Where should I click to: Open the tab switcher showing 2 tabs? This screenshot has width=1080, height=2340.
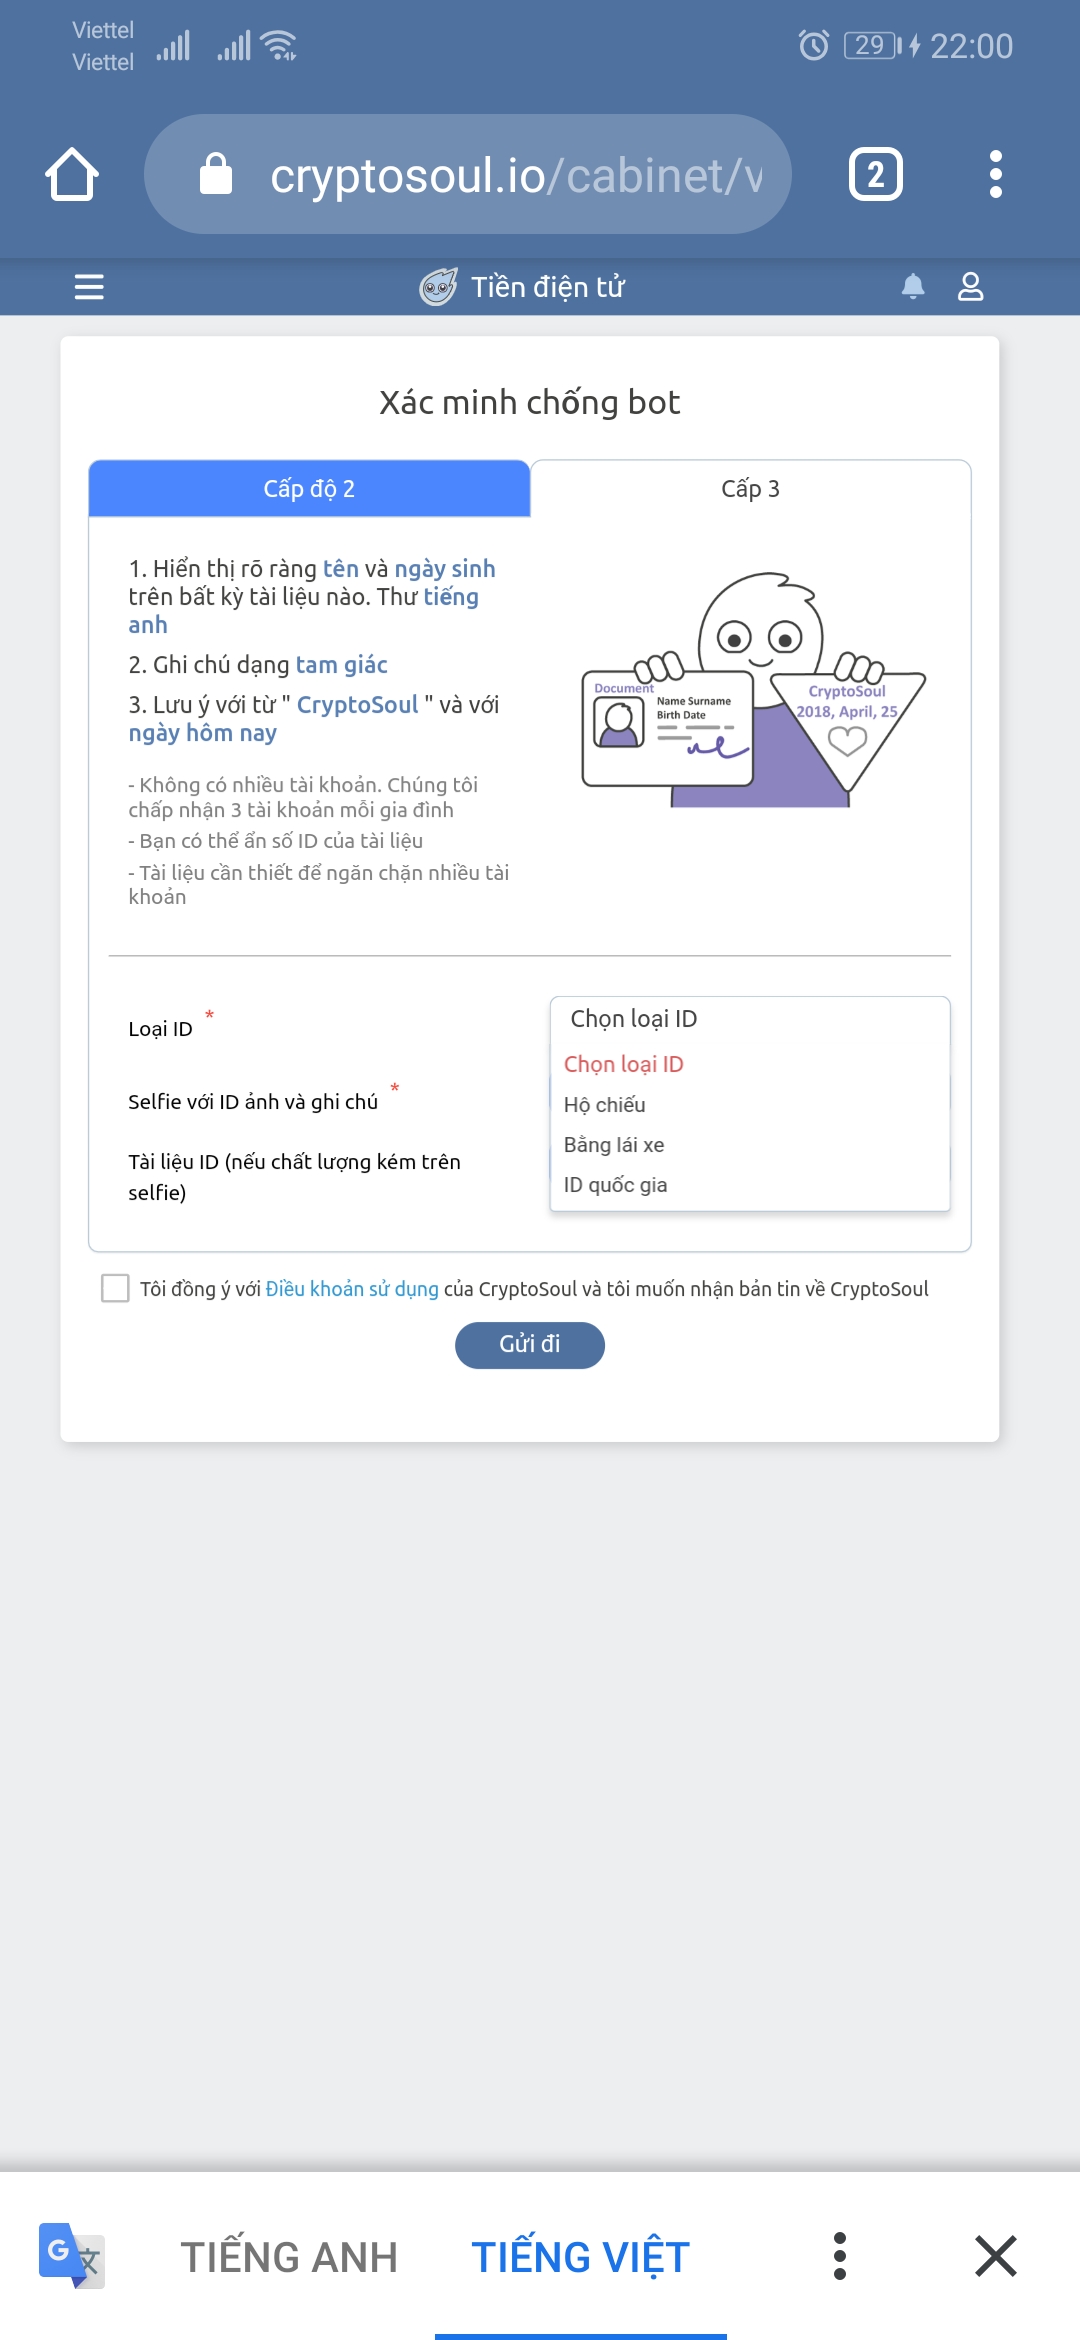[875, 175]
